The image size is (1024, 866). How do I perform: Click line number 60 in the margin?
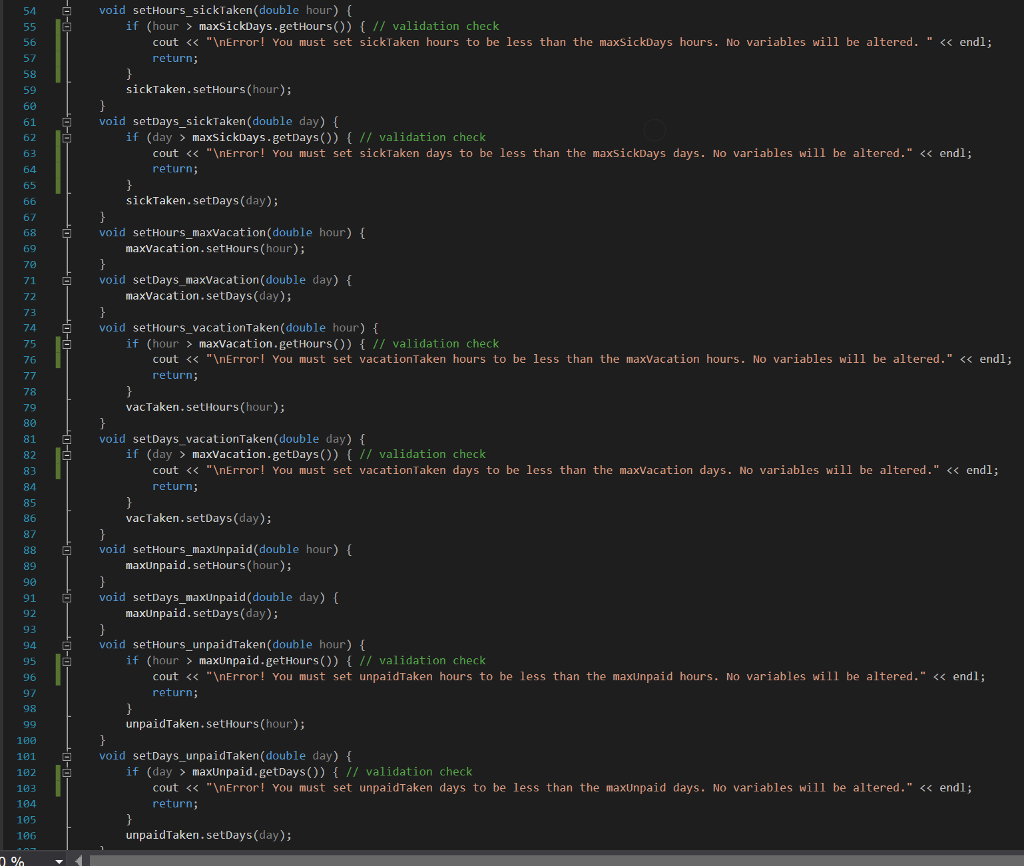click(30, 106)
